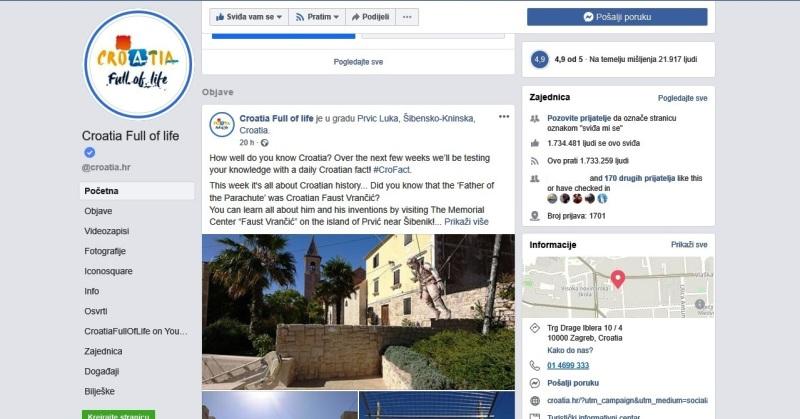Viewport: 800px width, 419px height.
Task: Click the green 'Kreirajte stranicu' button
Action: (118, 415)
